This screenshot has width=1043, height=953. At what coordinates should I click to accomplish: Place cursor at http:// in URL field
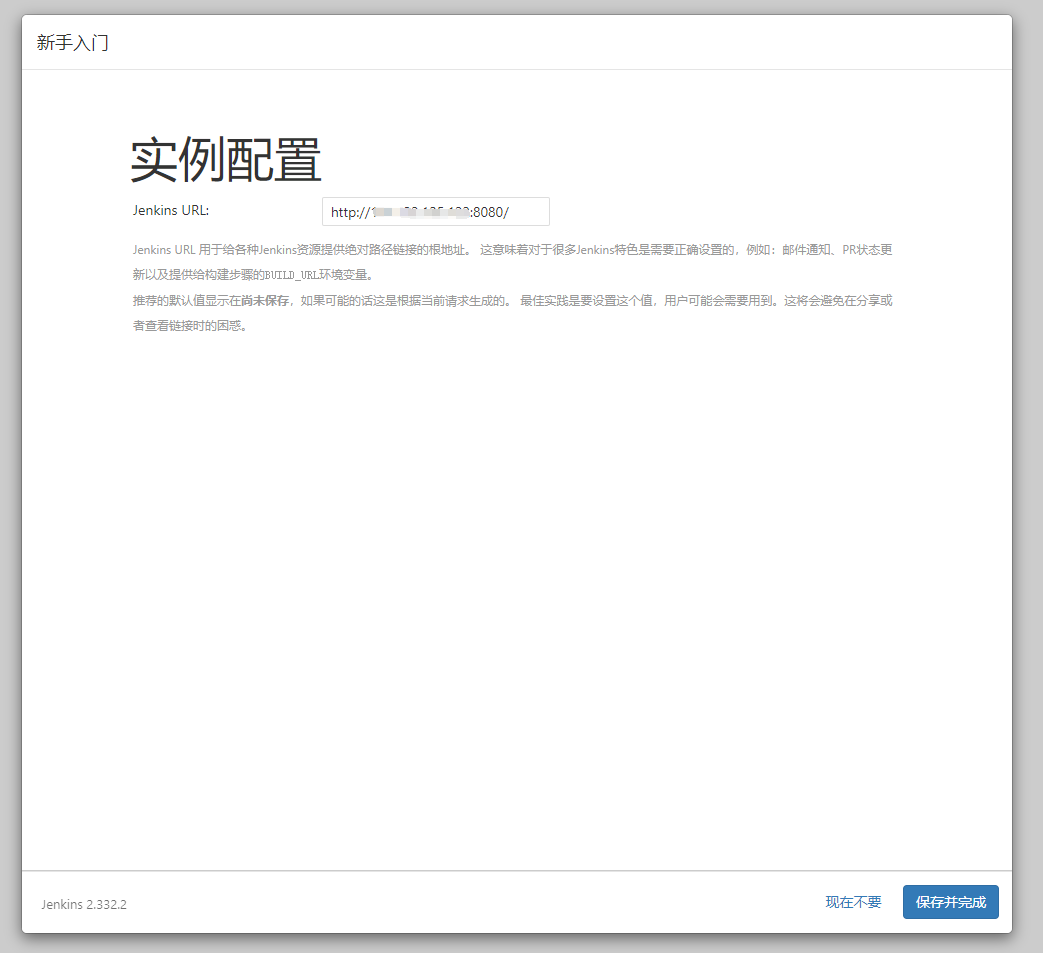coord(350,212)
